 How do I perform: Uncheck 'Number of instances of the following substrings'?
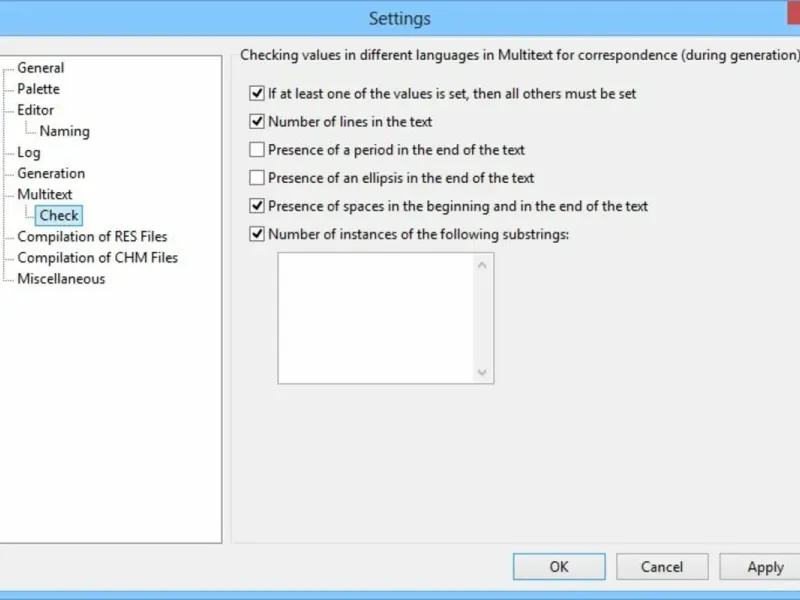coord(257,235)
